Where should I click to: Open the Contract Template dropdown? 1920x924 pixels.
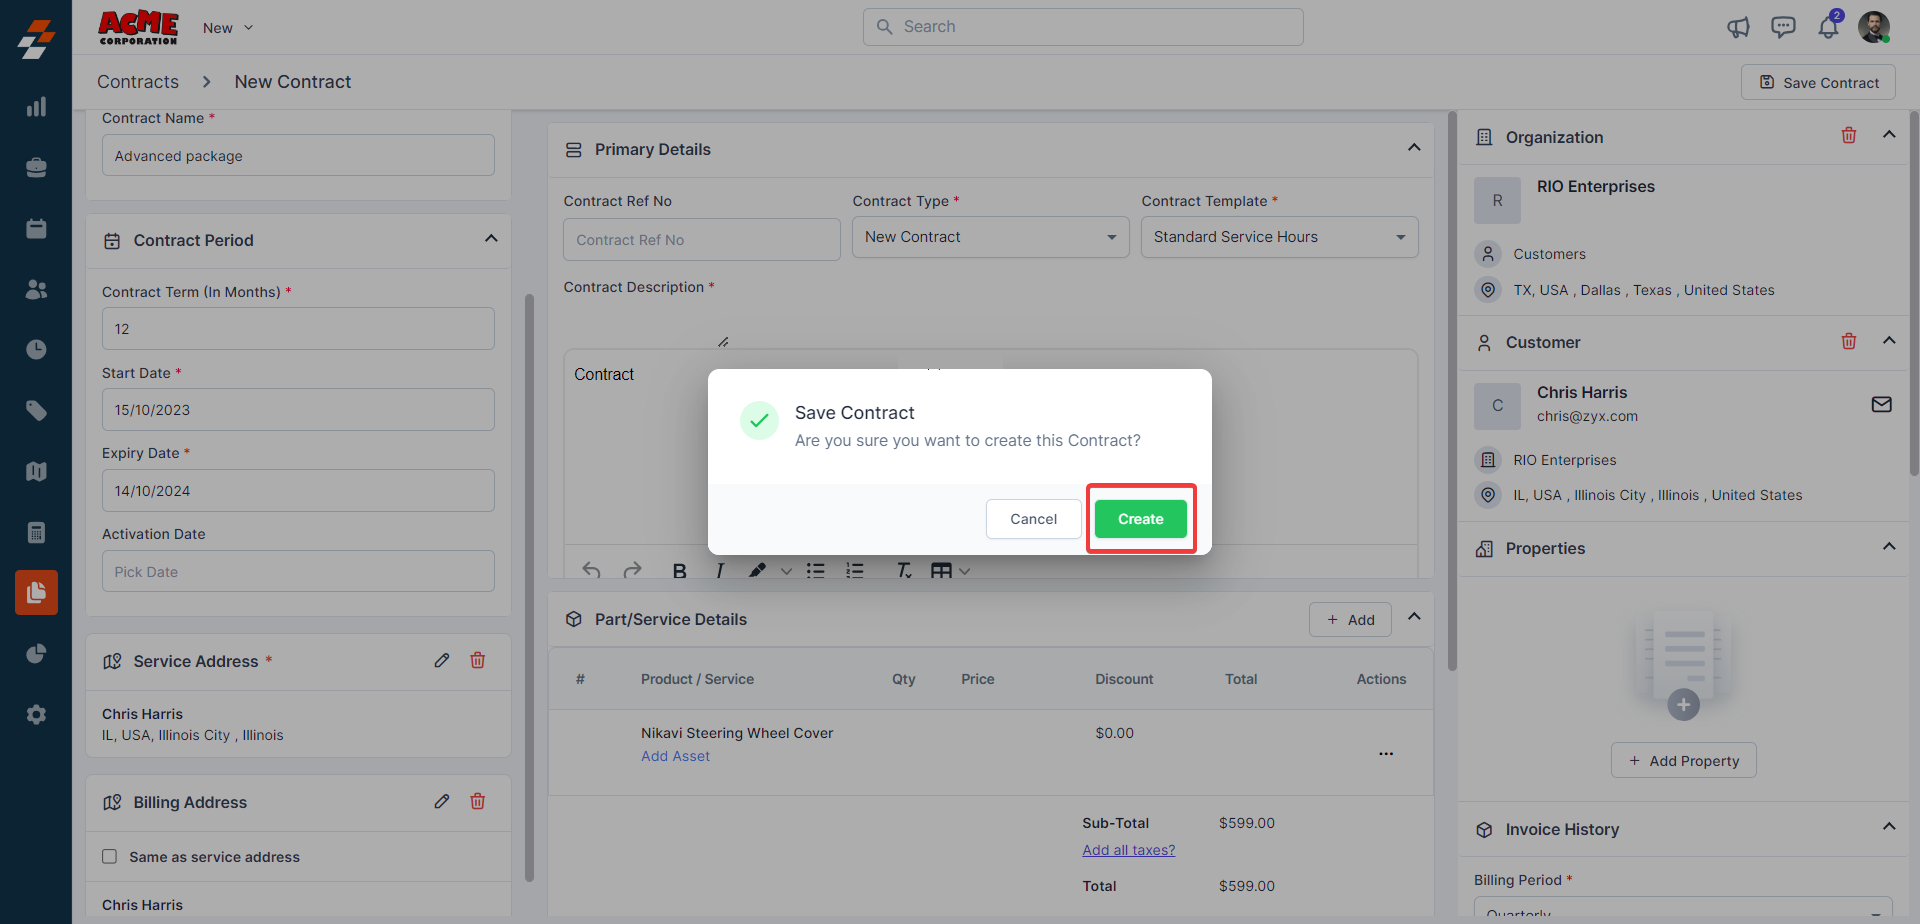(x=1279, y=237)
